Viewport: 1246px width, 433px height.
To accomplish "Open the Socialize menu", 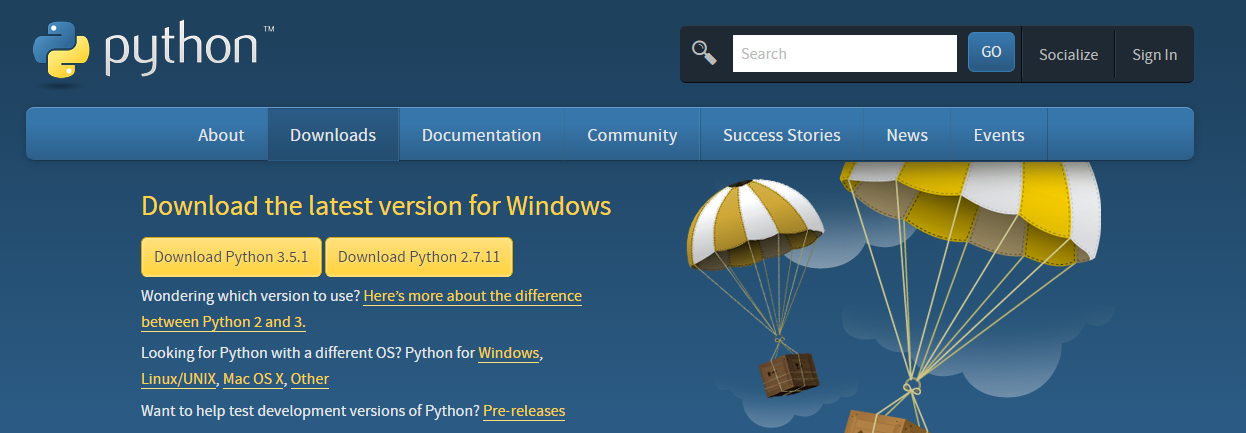I will [1068, 55].
